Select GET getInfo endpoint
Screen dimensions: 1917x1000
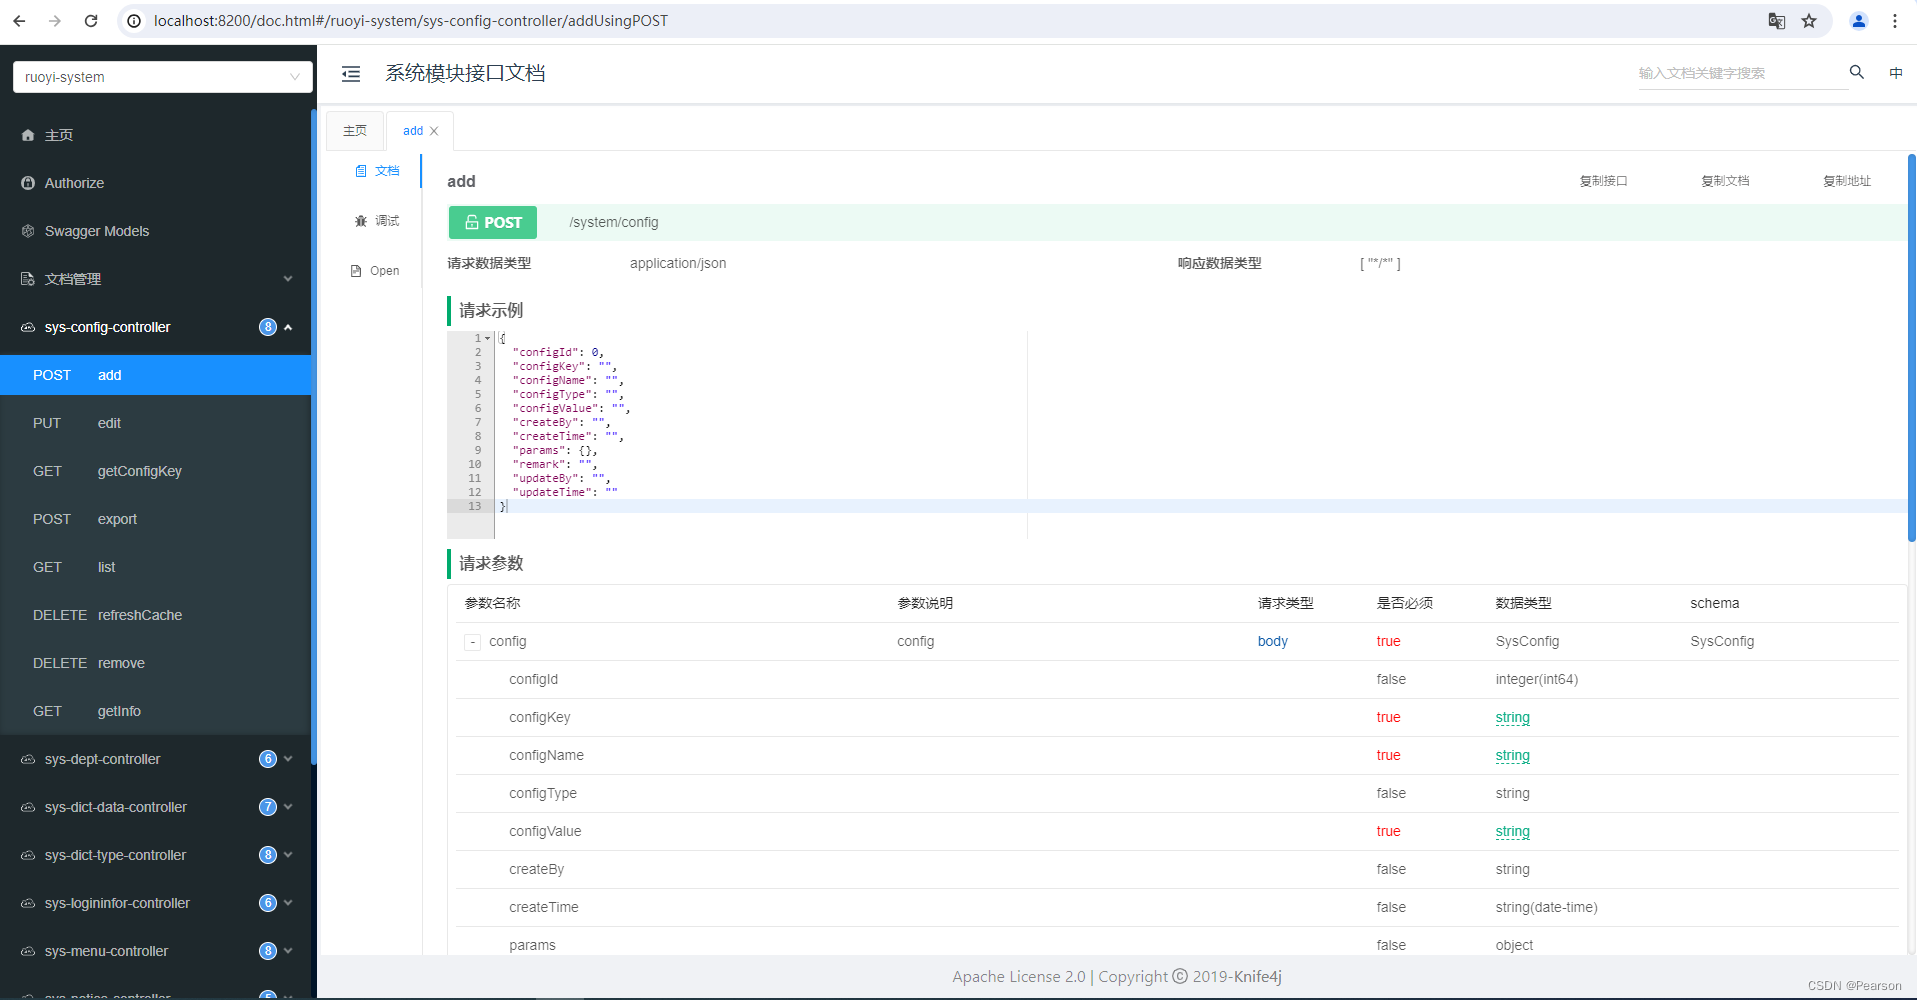point(156,711)
